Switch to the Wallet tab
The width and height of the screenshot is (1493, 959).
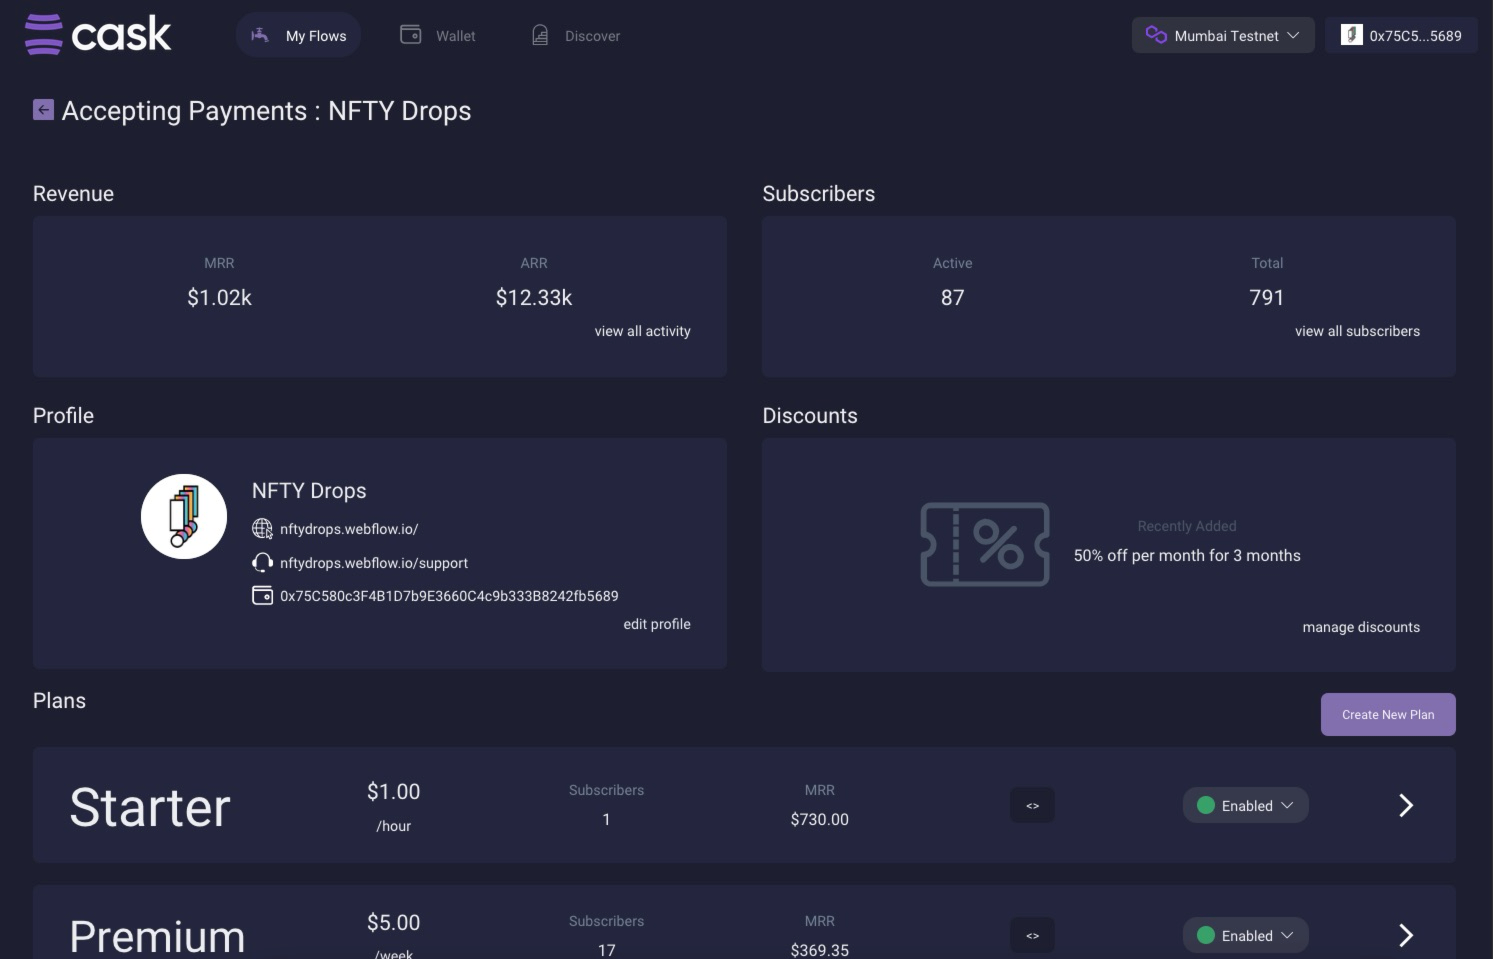(x=438, y=35)
